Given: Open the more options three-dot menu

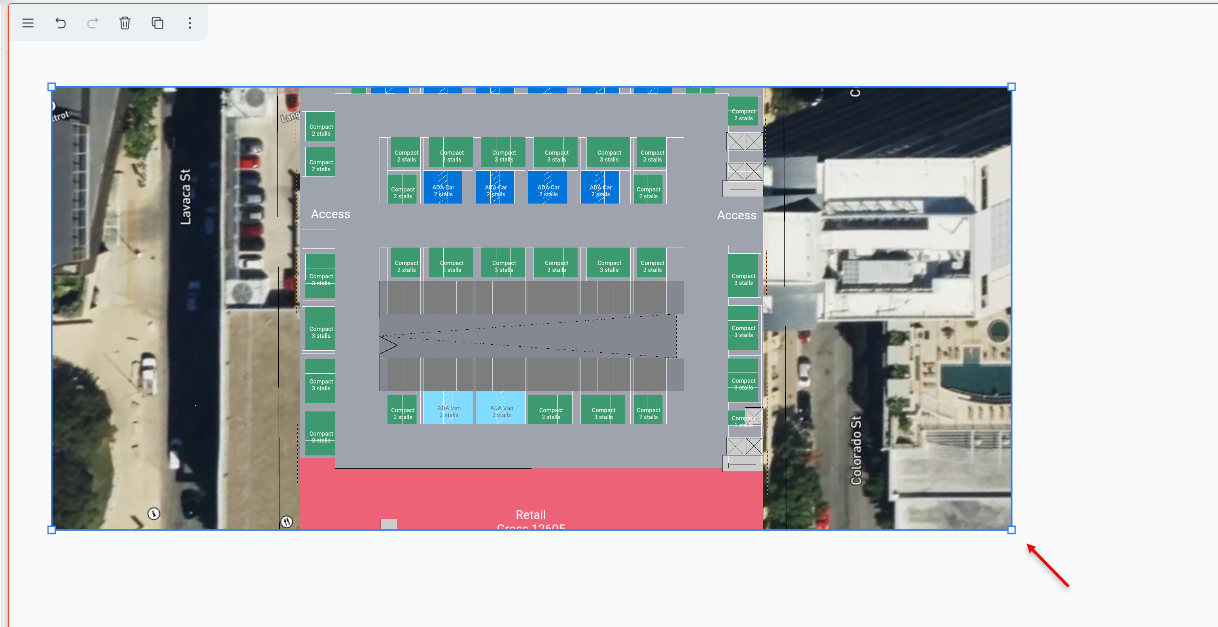Looking at the screenshot, I should pos(190,23).
